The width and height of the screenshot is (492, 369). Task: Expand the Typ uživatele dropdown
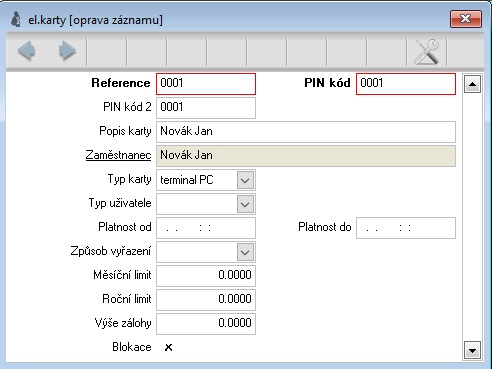pyautogui.click(x=245, y=204)
